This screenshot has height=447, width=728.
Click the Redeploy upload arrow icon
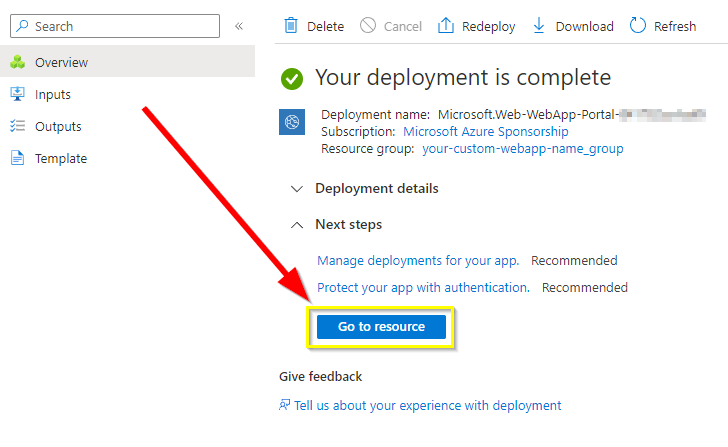coord(446,26)
